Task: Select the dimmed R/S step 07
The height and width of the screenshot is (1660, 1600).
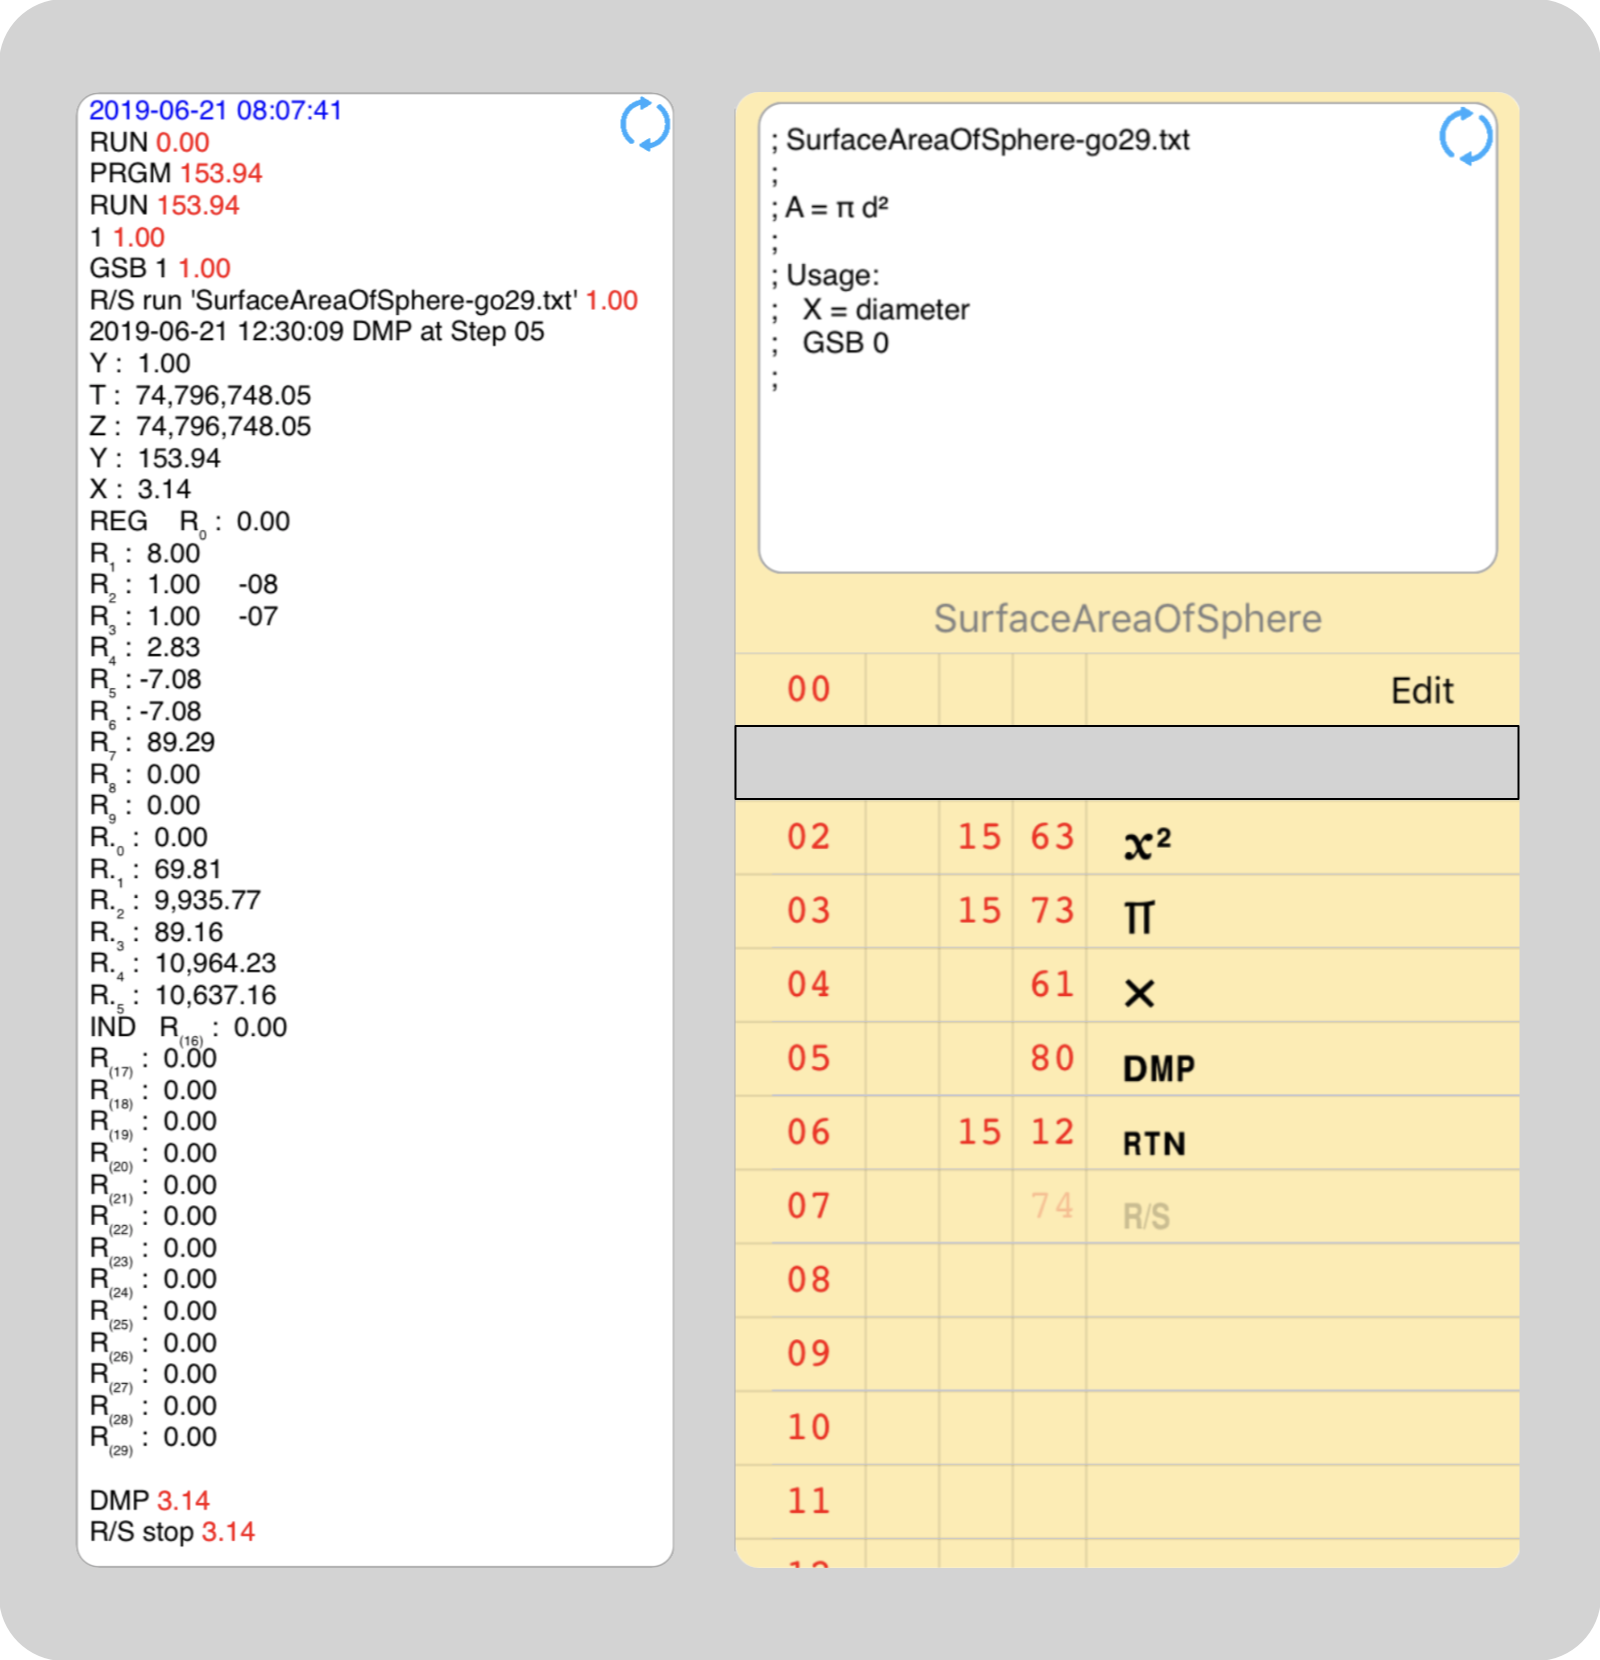Action: [x=1126, y=1208]
